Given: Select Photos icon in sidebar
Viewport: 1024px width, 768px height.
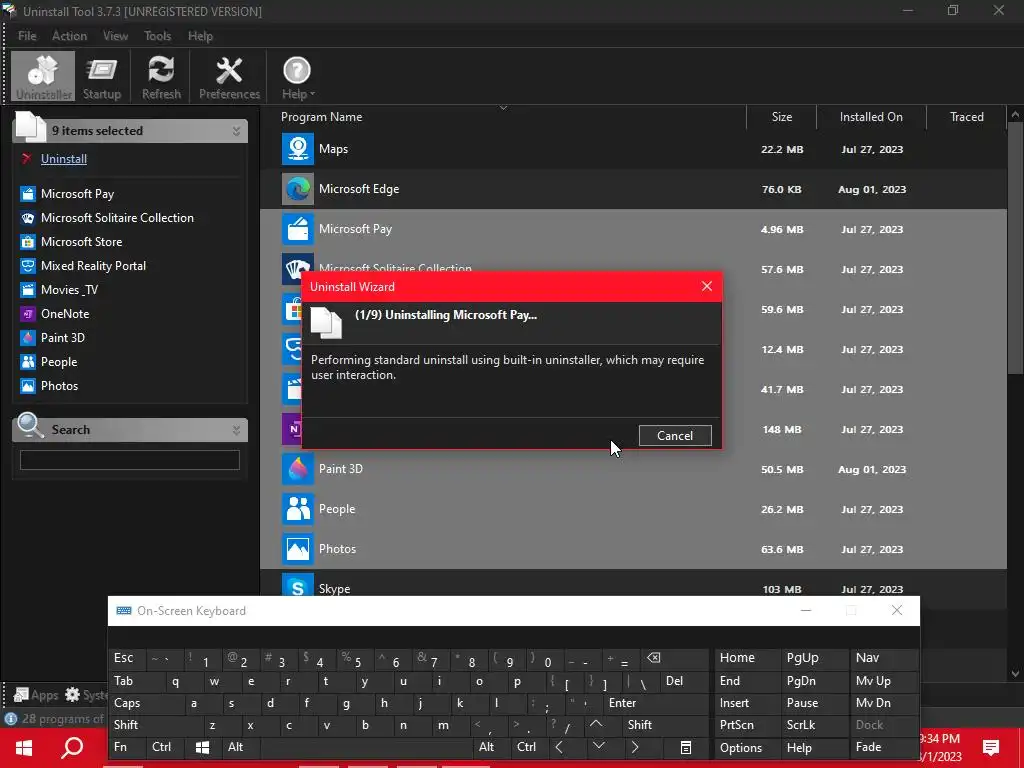Looking at the screenshot, I should [27, 386].
